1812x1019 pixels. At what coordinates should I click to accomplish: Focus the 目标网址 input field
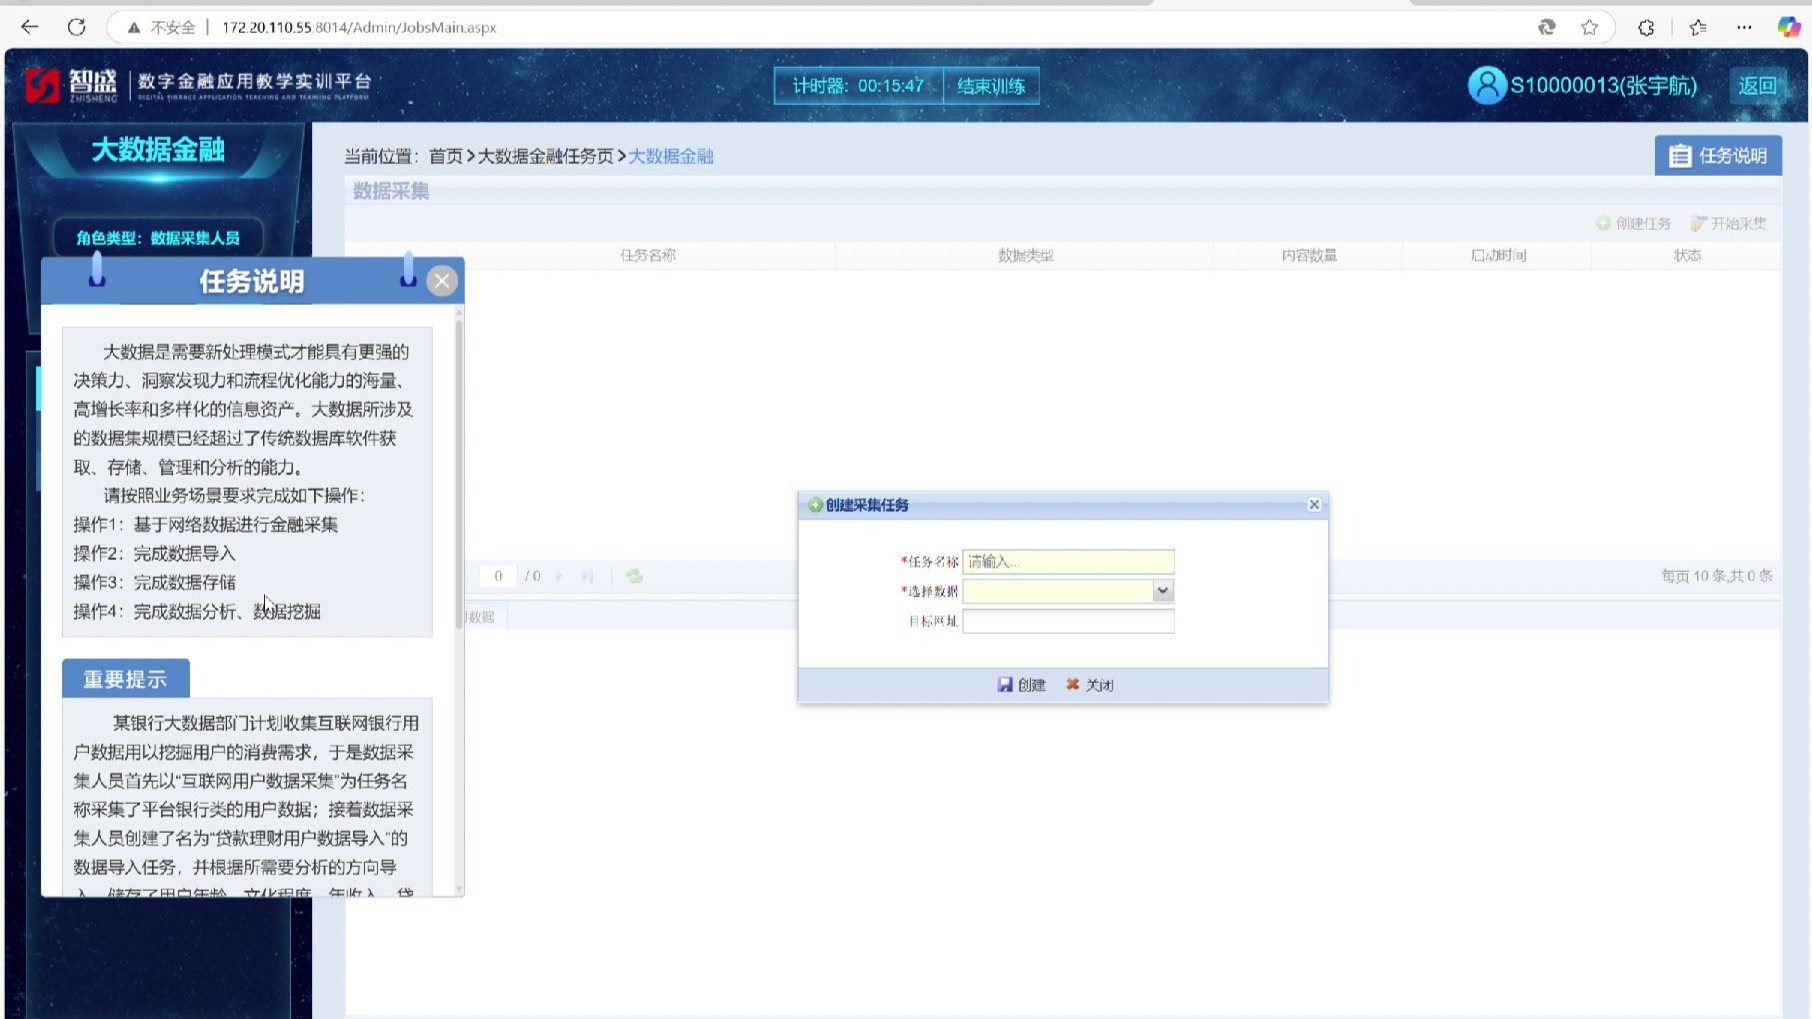1068,621
